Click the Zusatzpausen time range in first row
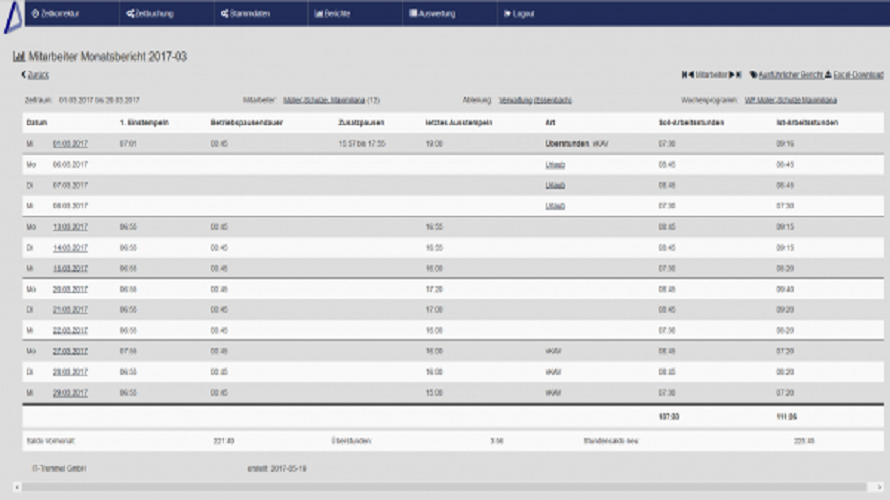The image size is (890, 500). tap(362, 144)
